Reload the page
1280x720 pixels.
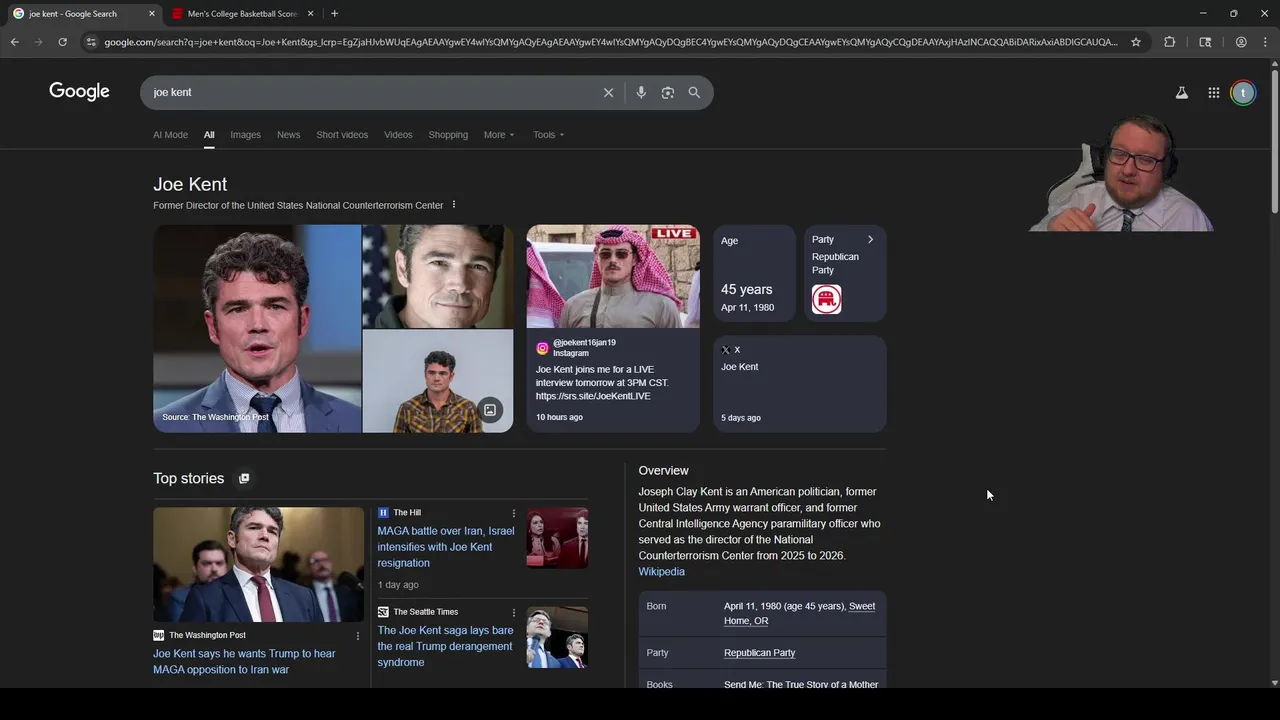[x=62, y=42]
